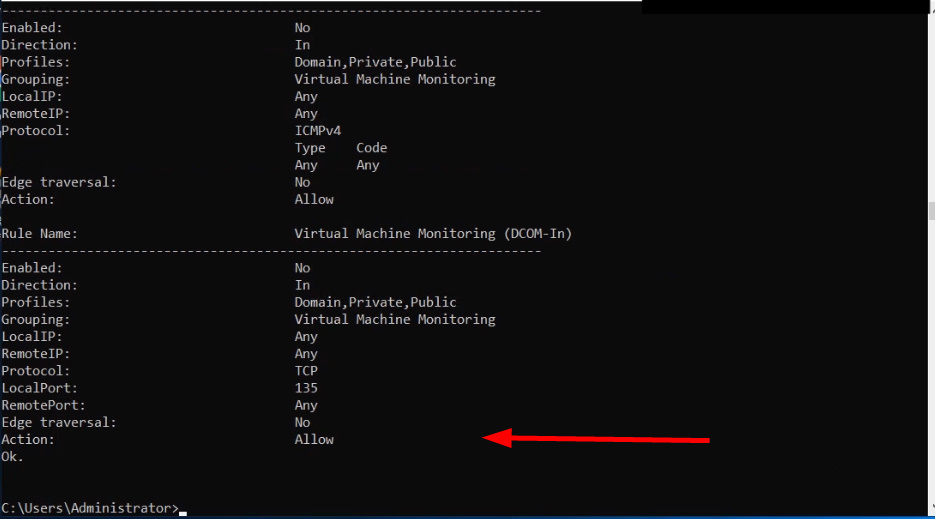This screenshot has height=519, width=935.
Task: Select 'Domain,Private,Public' profiles of the DCOM-In rule
Action: pyautogui.click(x=376, y=302)
